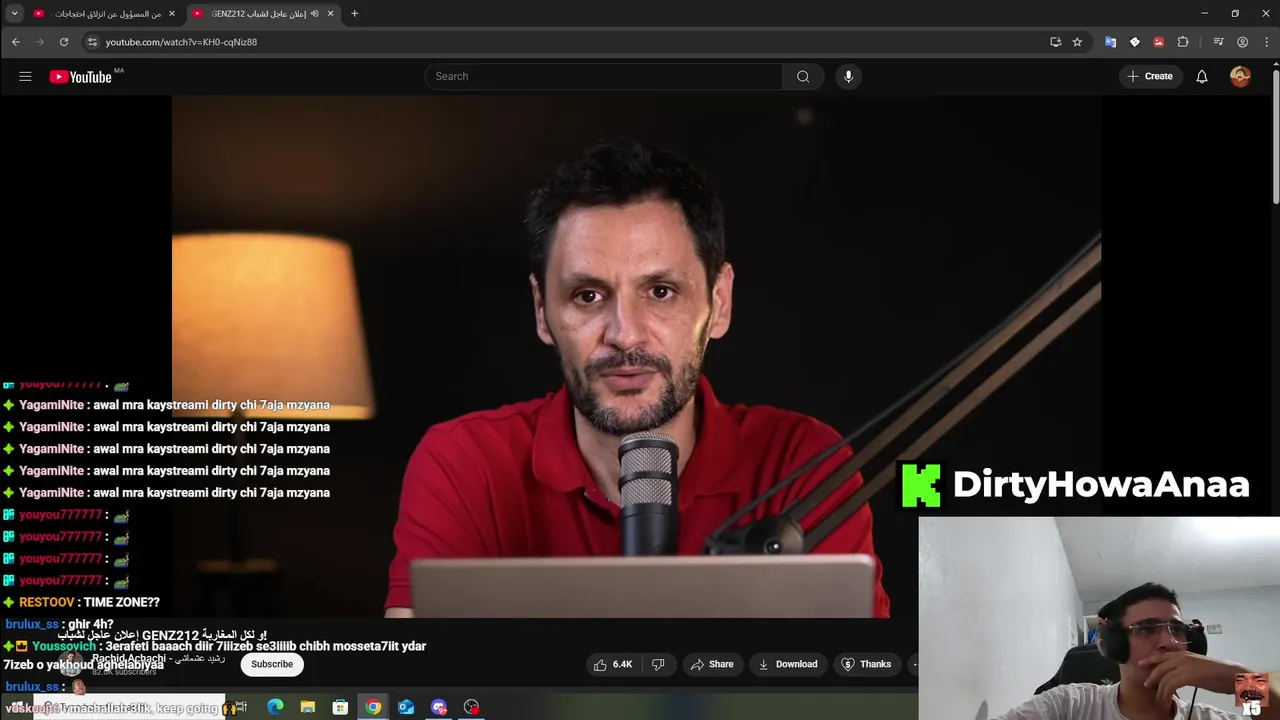Open the YouTube guide hamburger menu
Screen dimensions: 1280x720
[x=25, y=76]
